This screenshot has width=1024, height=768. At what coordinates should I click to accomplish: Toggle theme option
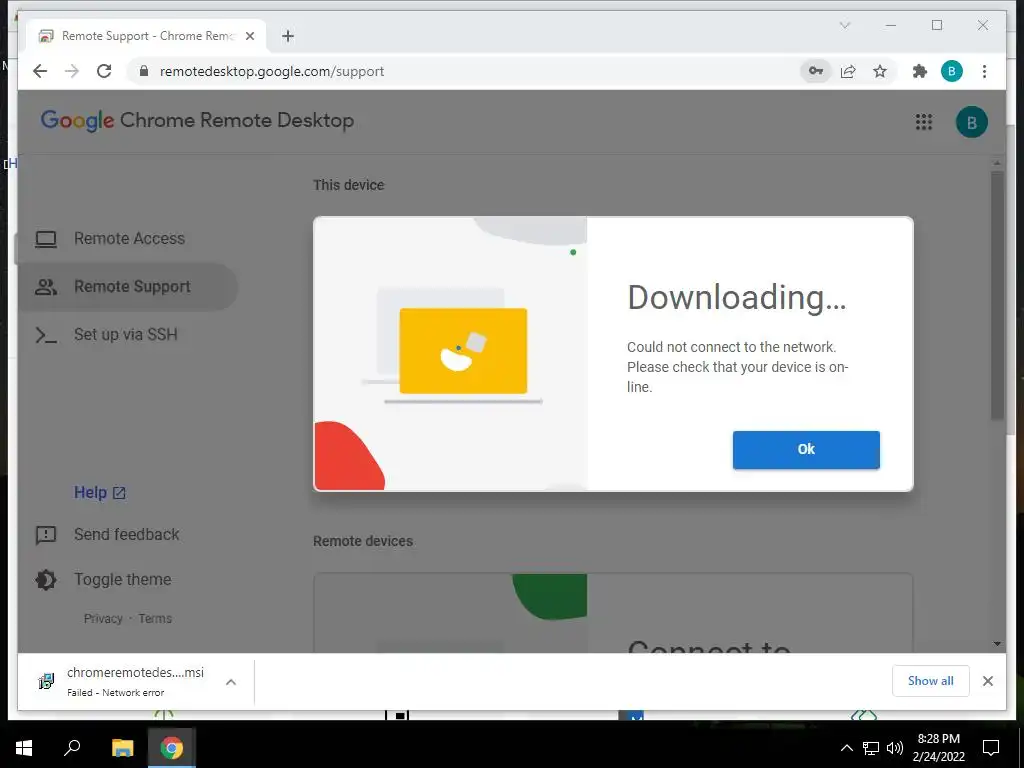(x=122, y=579)
